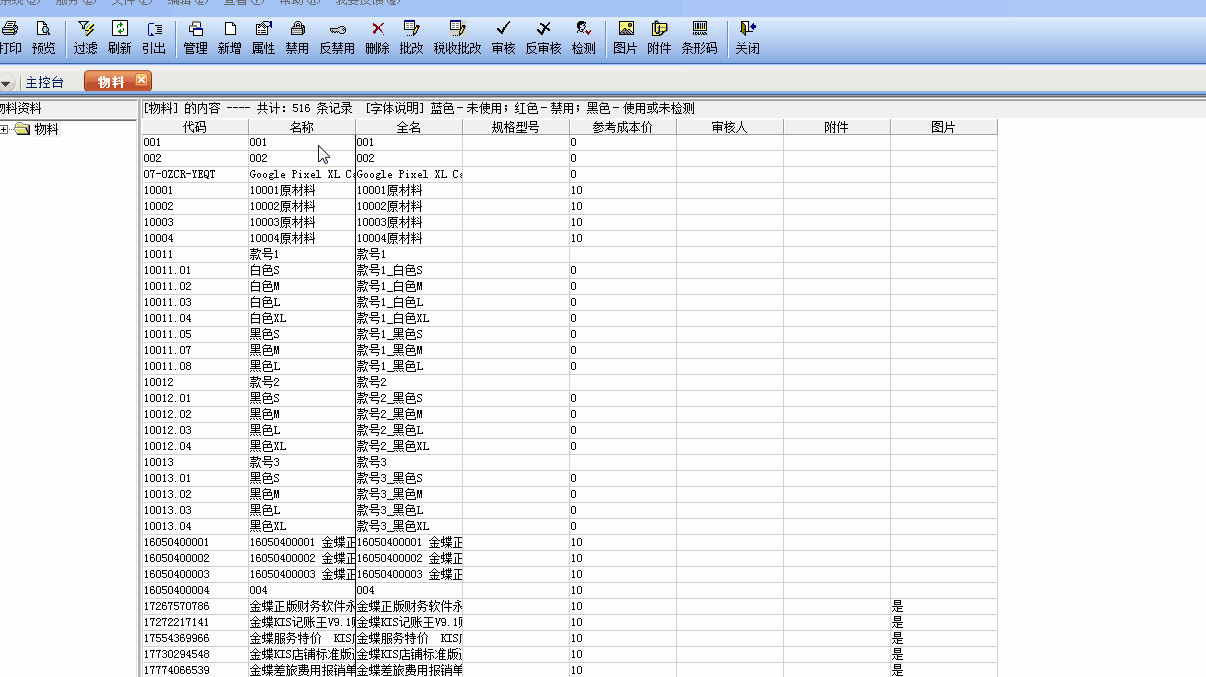Select full name cell 款号3_黑色L
1206x677 pixels.
point(409,510)
